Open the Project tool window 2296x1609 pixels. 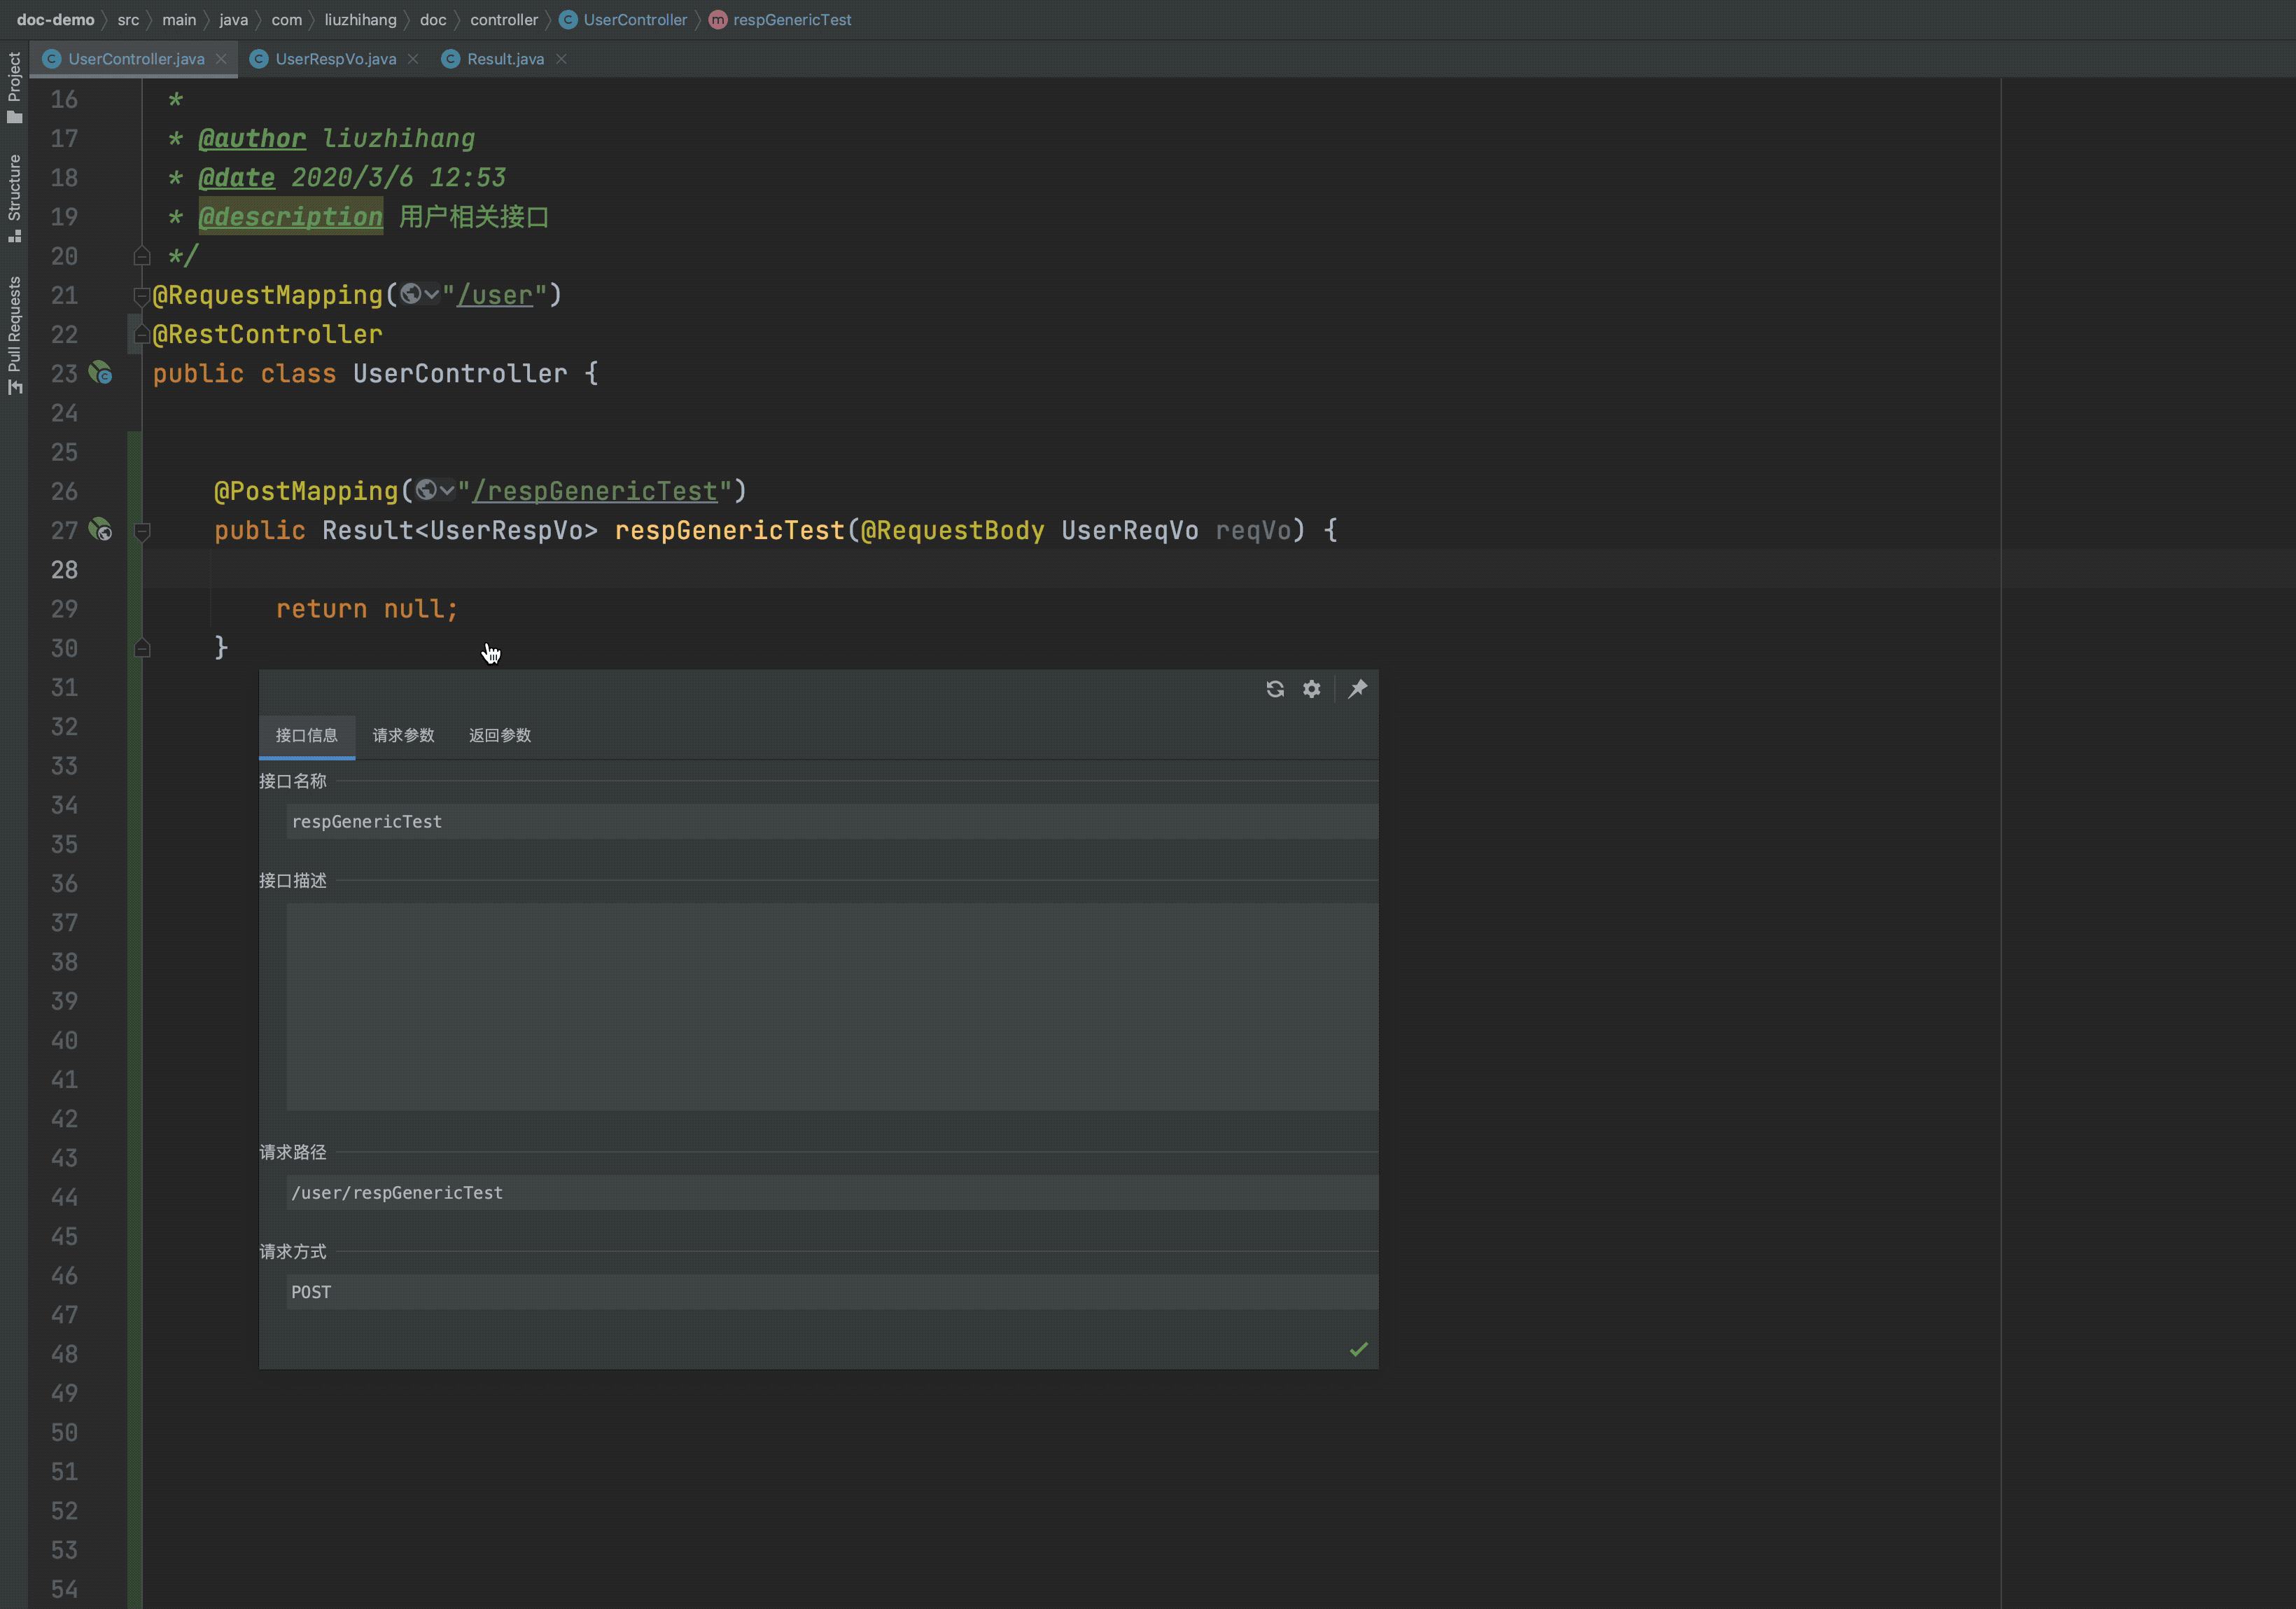[x=14, y=88]
